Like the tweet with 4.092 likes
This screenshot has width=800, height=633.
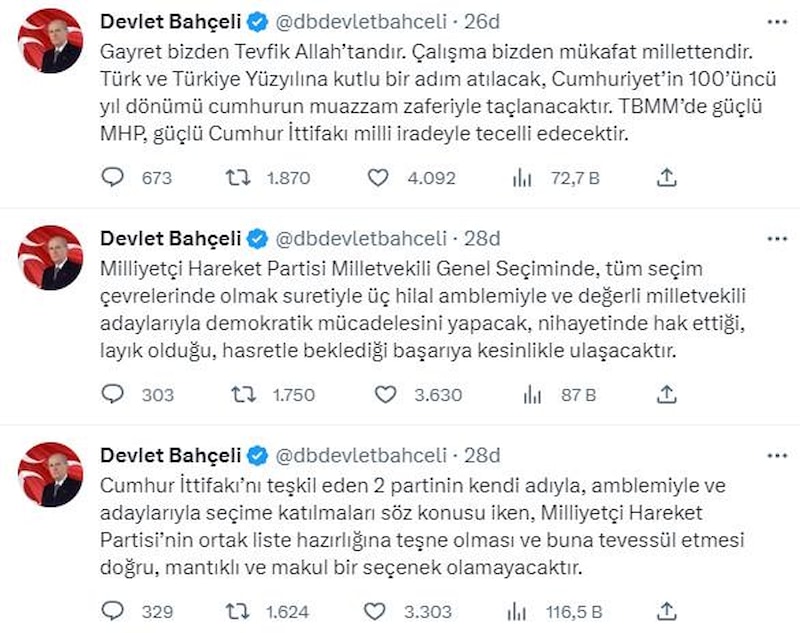[x=378, y=178]
